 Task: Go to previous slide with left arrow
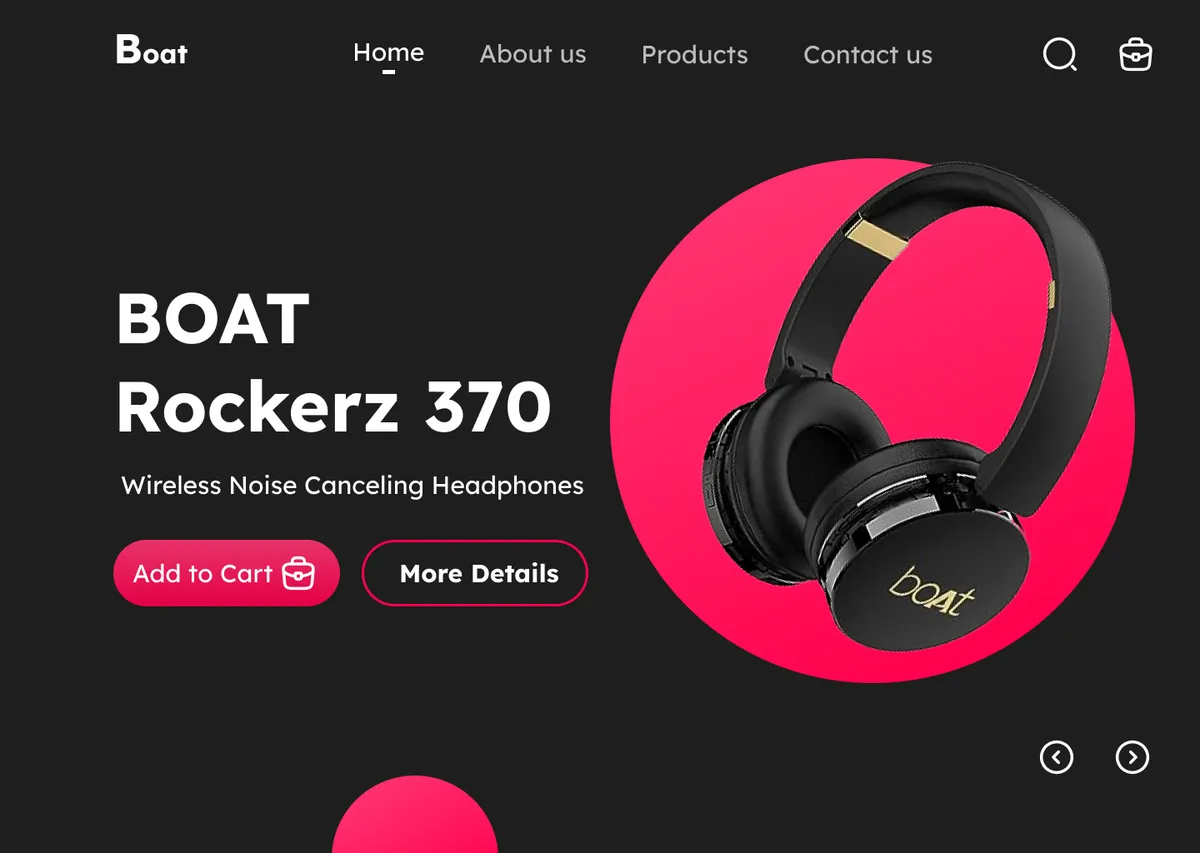coord(1056,757)
